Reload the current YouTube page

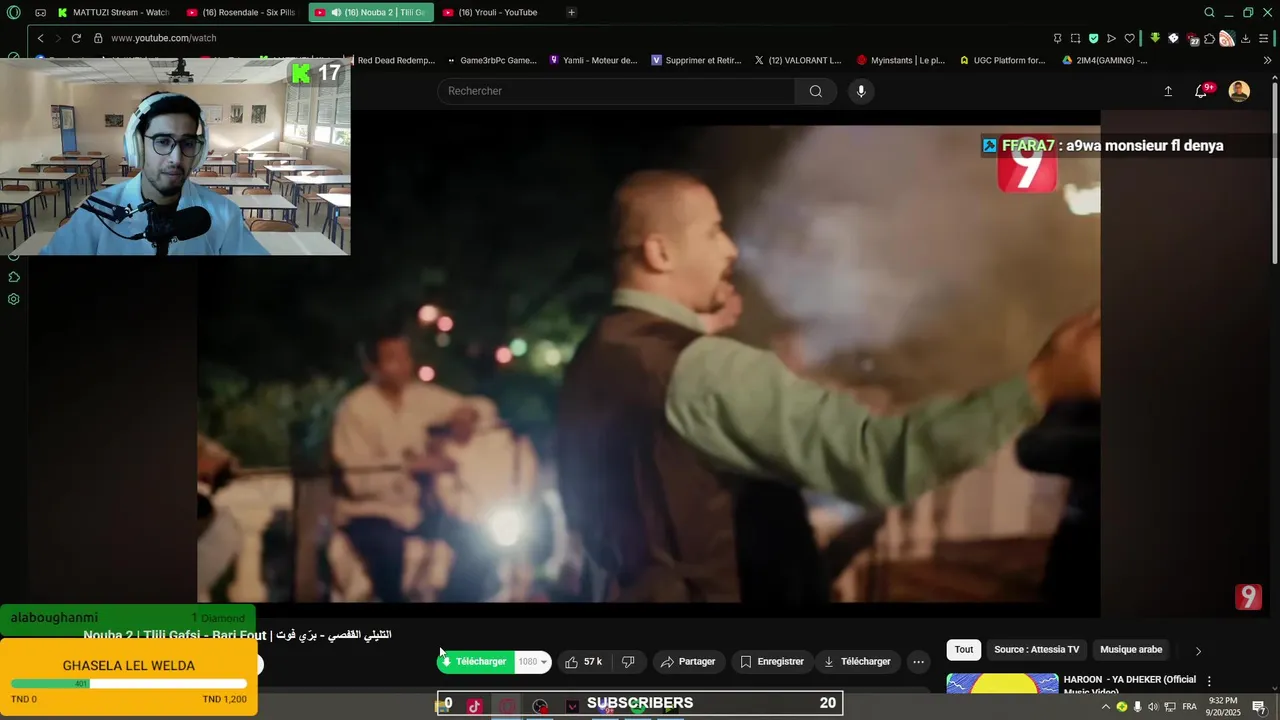click(76, 38)
